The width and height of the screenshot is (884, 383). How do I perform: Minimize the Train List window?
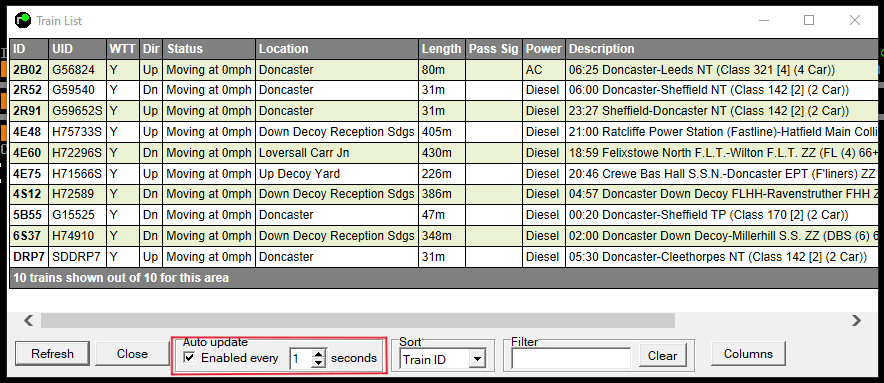coord(764,20)
